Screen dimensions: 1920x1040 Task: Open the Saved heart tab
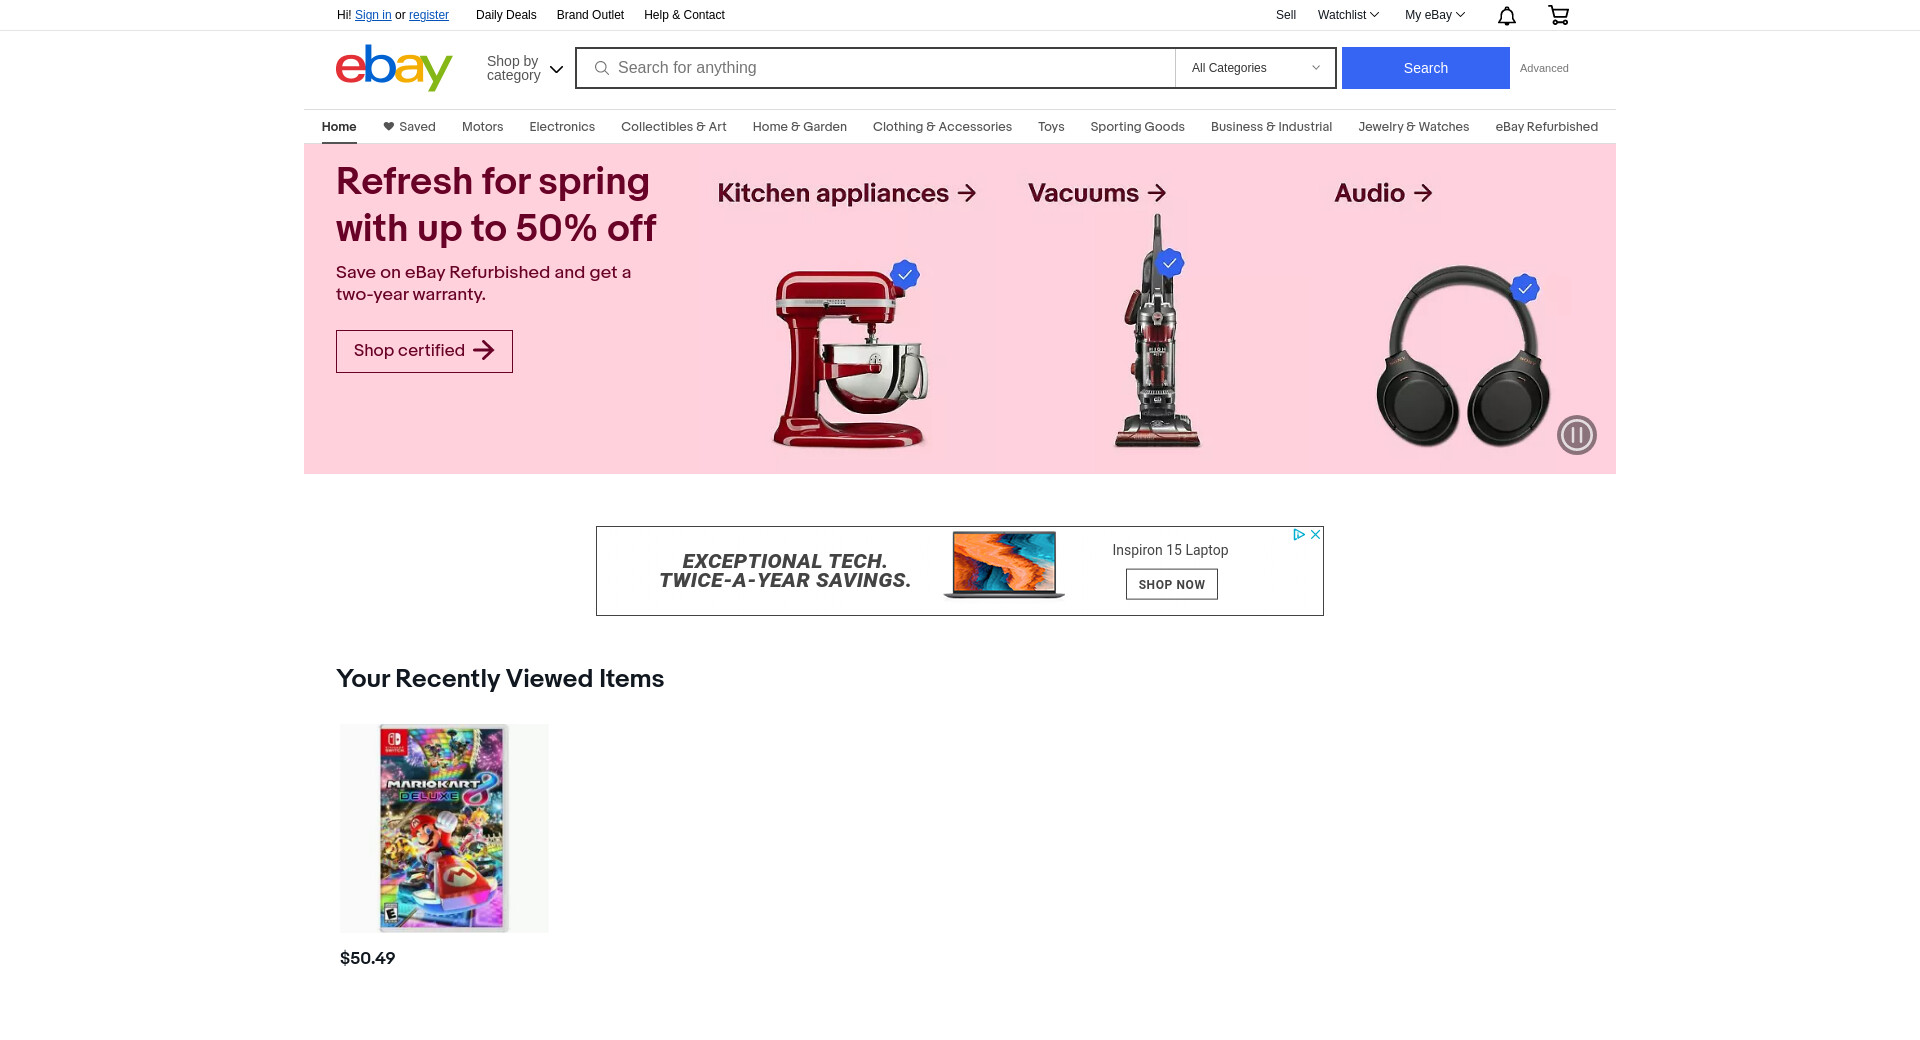(x=409, y=127)
